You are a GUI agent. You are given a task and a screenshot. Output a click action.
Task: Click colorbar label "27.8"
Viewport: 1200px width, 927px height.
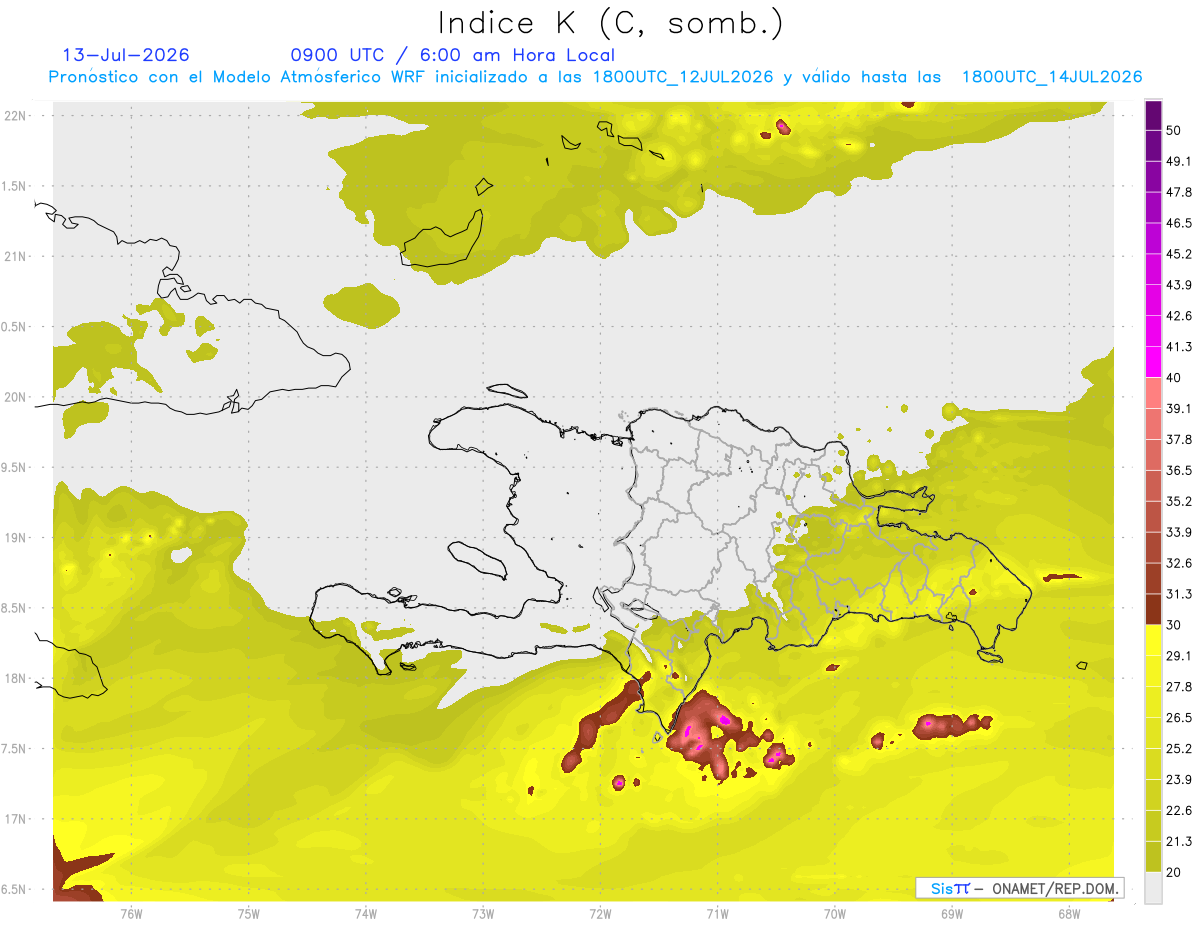[x=1179, y=687]
